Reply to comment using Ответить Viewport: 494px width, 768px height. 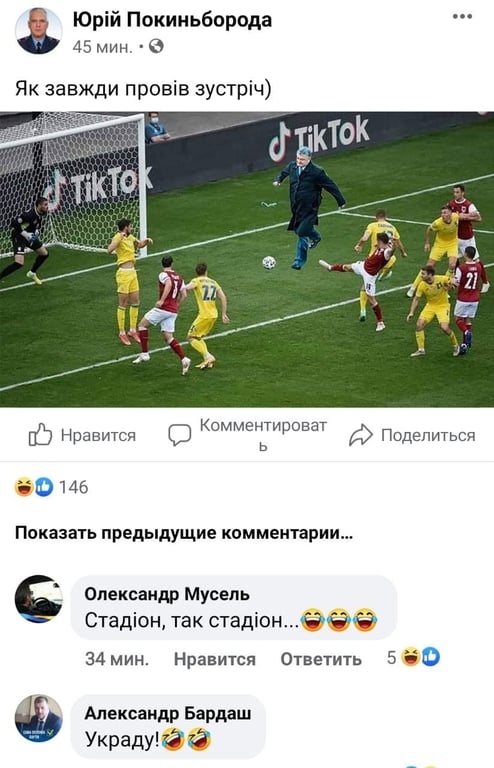click(321, 659)
